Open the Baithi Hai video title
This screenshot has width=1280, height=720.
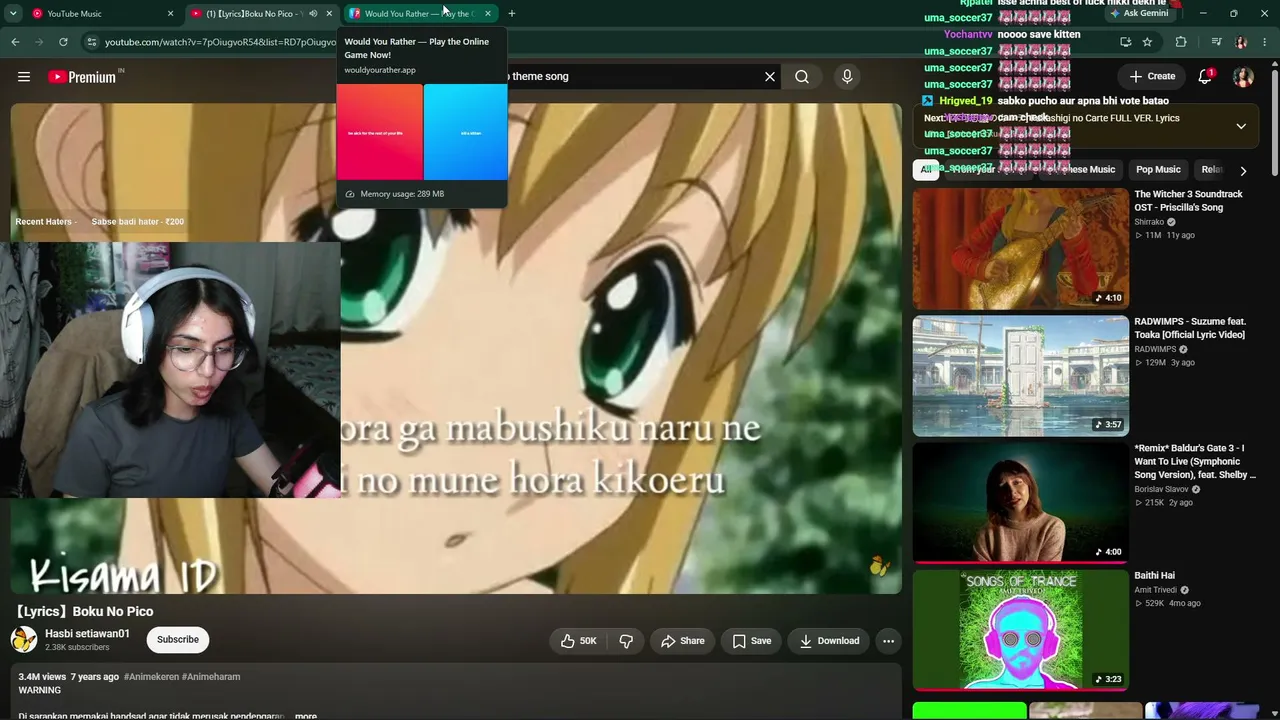click(1154, 576)
